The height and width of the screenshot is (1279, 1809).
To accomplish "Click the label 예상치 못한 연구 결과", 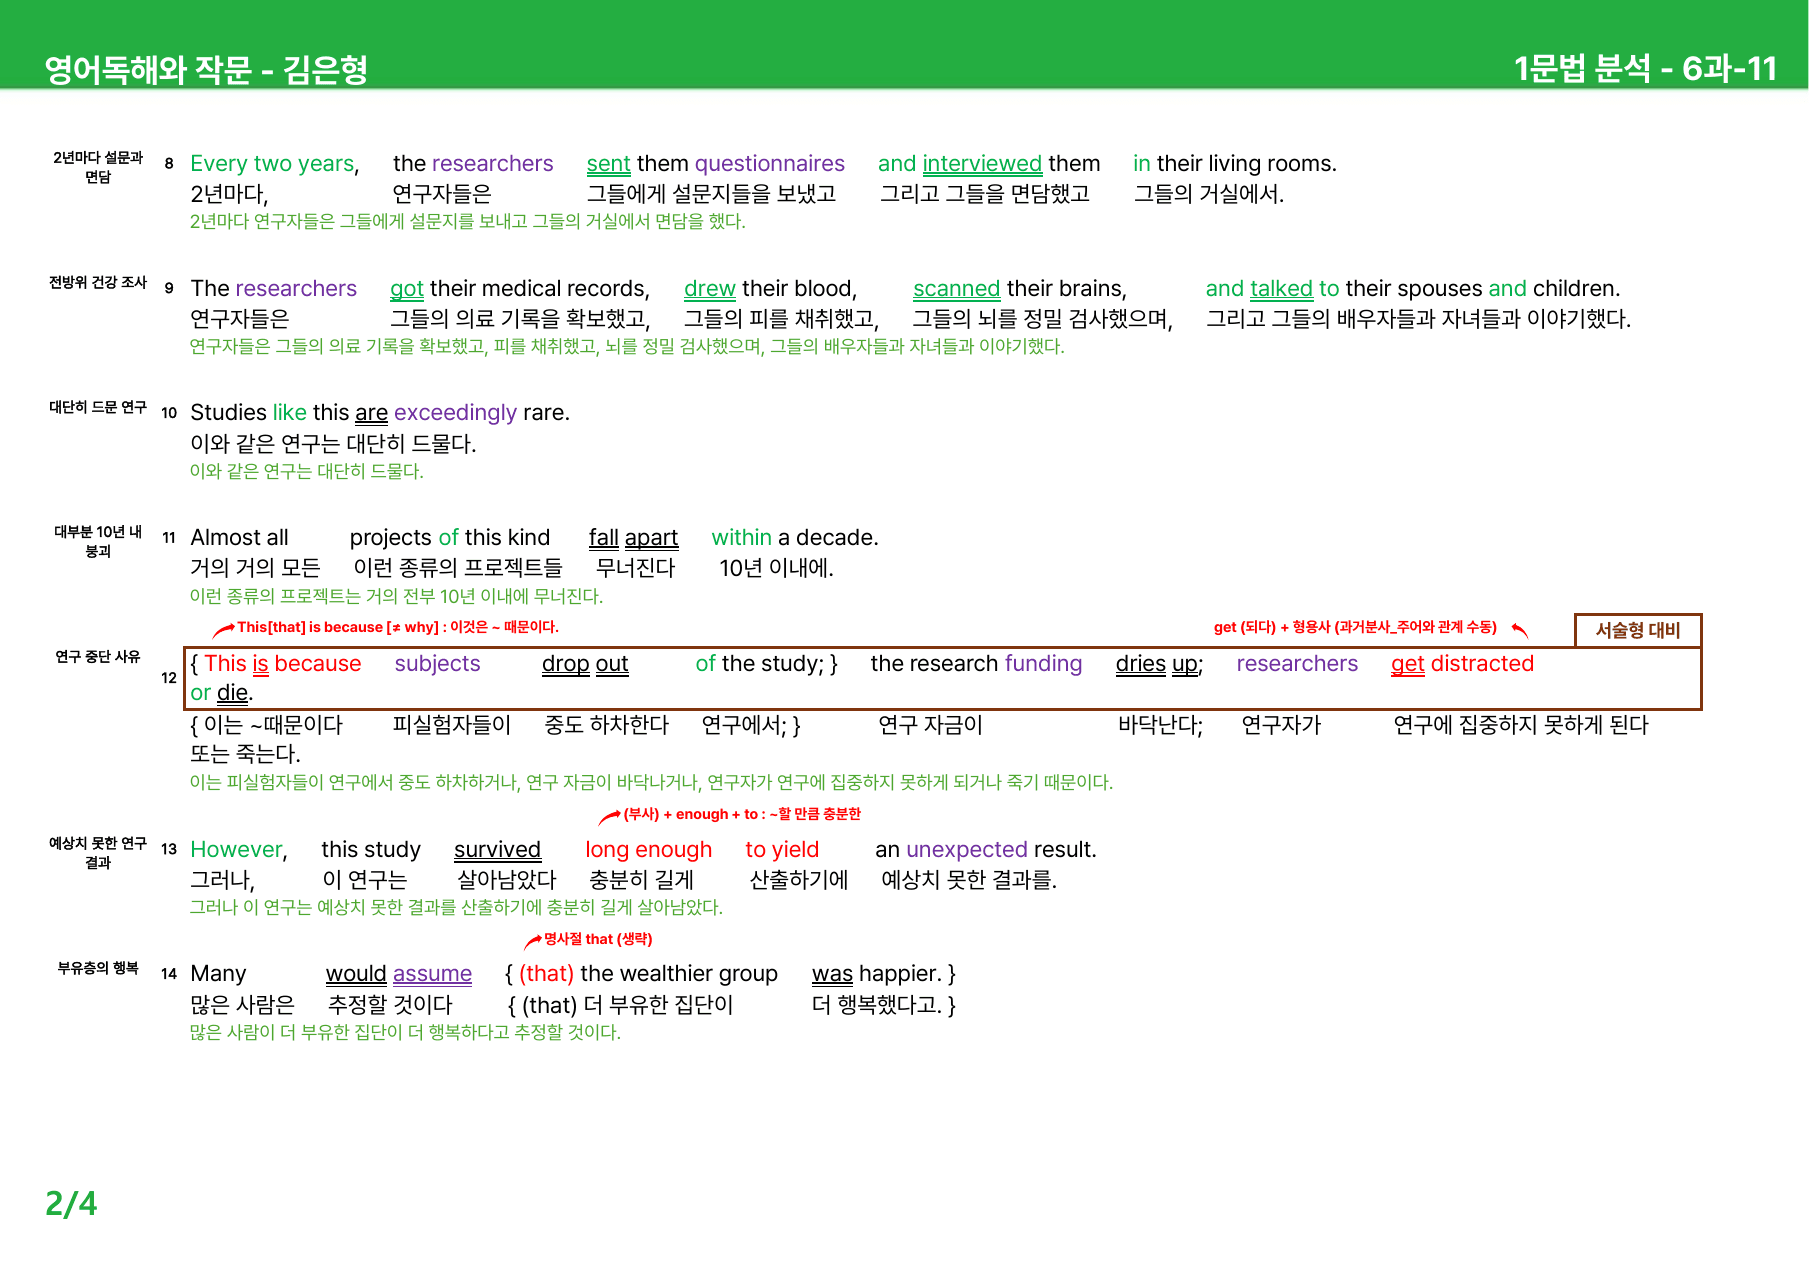I will (x=98, y=853).
